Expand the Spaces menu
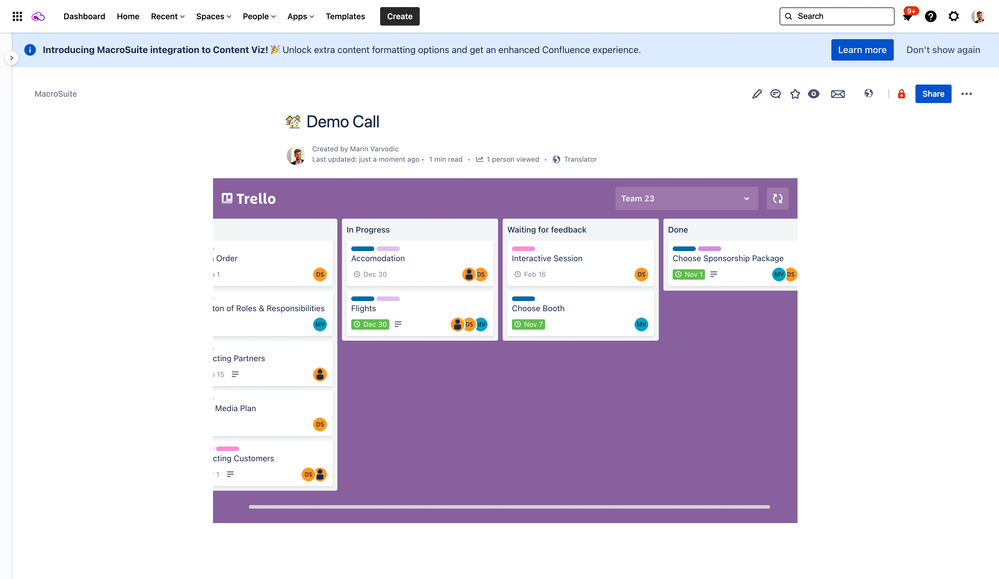999x579 pixels. (x=213, y=17)
